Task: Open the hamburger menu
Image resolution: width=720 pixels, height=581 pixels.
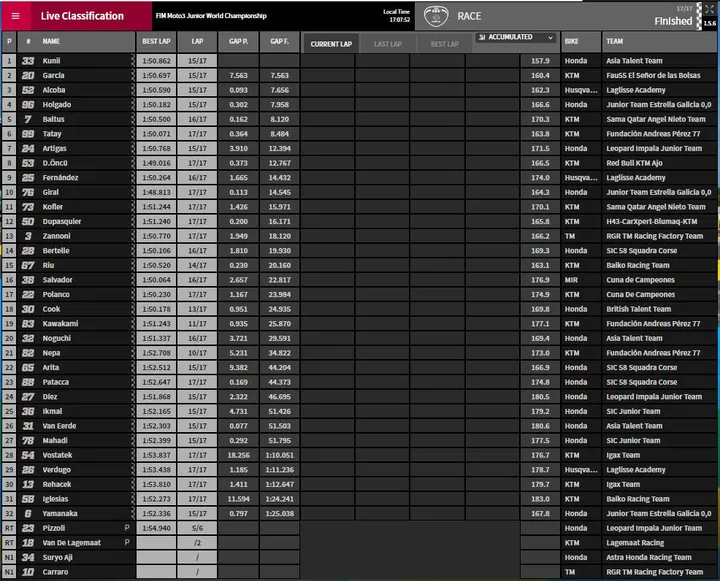Action: [x=15, y=16]
